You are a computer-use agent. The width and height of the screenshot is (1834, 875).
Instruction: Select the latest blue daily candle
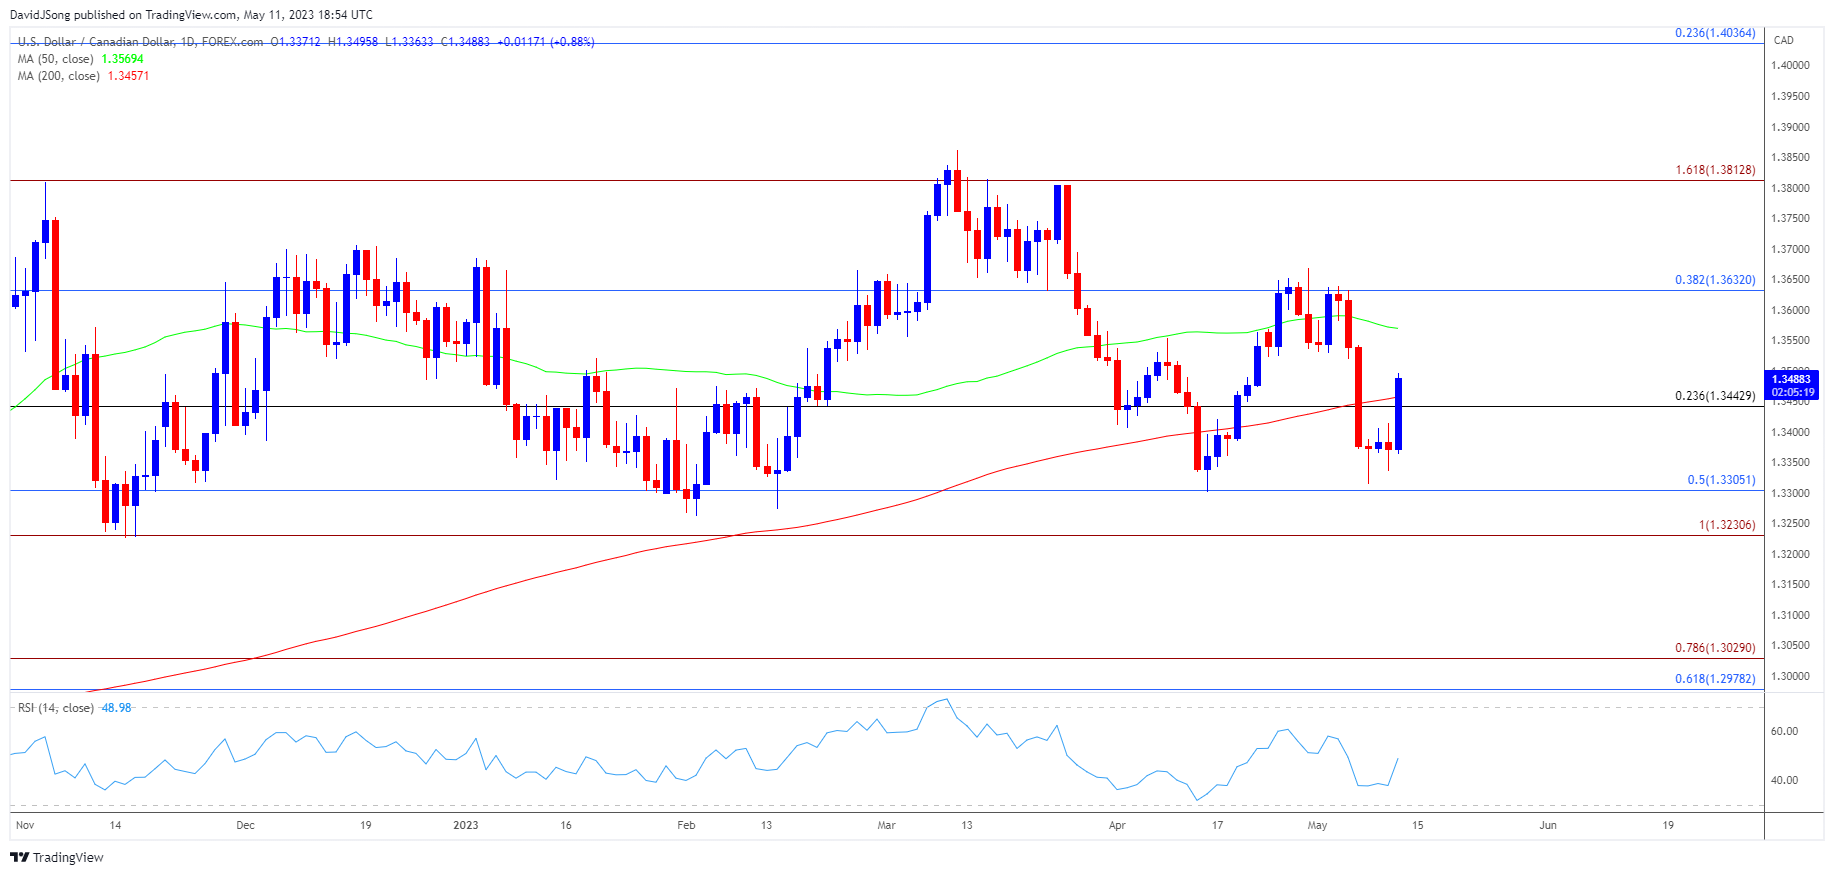(1398, 413)
